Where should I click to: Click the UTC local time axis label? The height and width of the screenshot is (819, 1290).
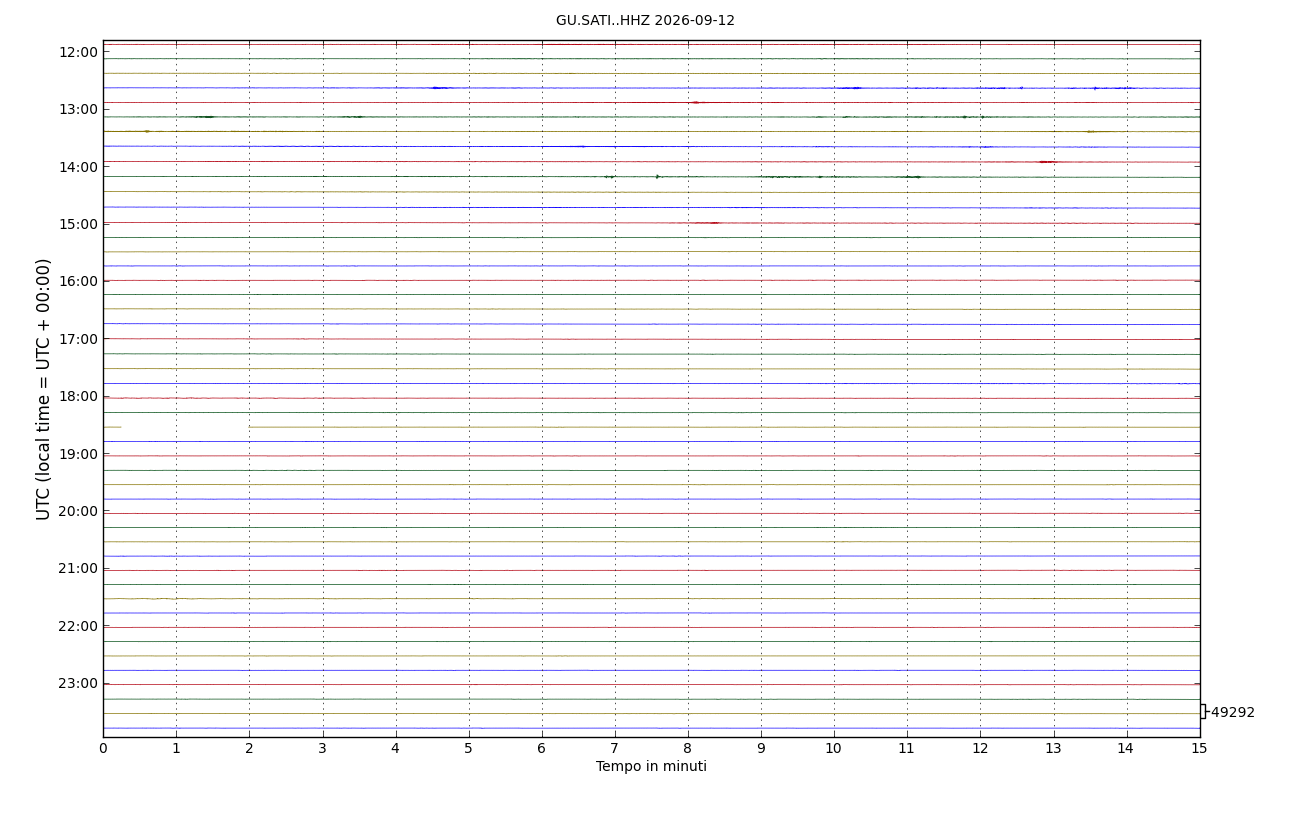pyautogui.click(x=44, y=389)
